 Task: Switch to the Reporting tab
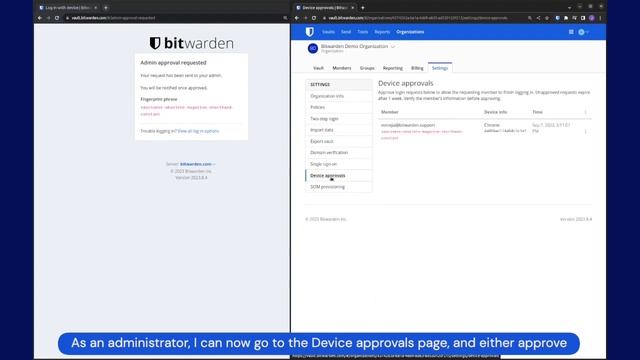click(x=393, y=68)
